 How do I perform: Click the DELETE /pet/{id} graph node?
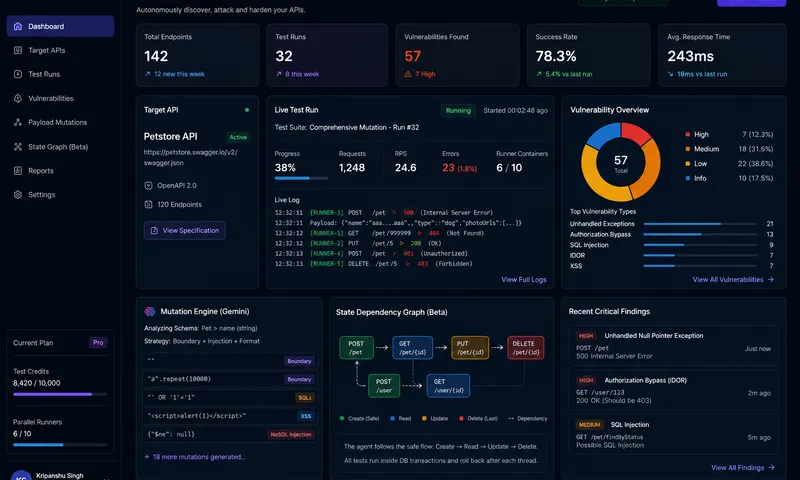(x=526, y=348)
